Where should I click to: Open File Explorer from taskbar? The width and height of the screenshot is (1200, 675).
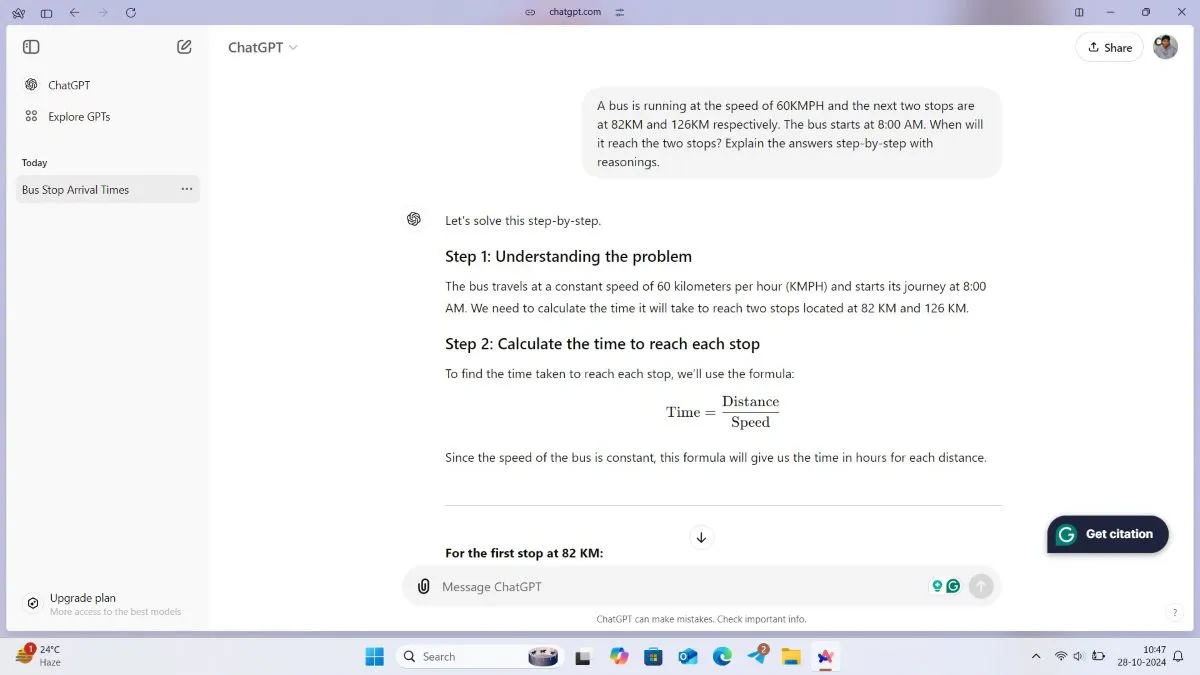click(791, 656)
